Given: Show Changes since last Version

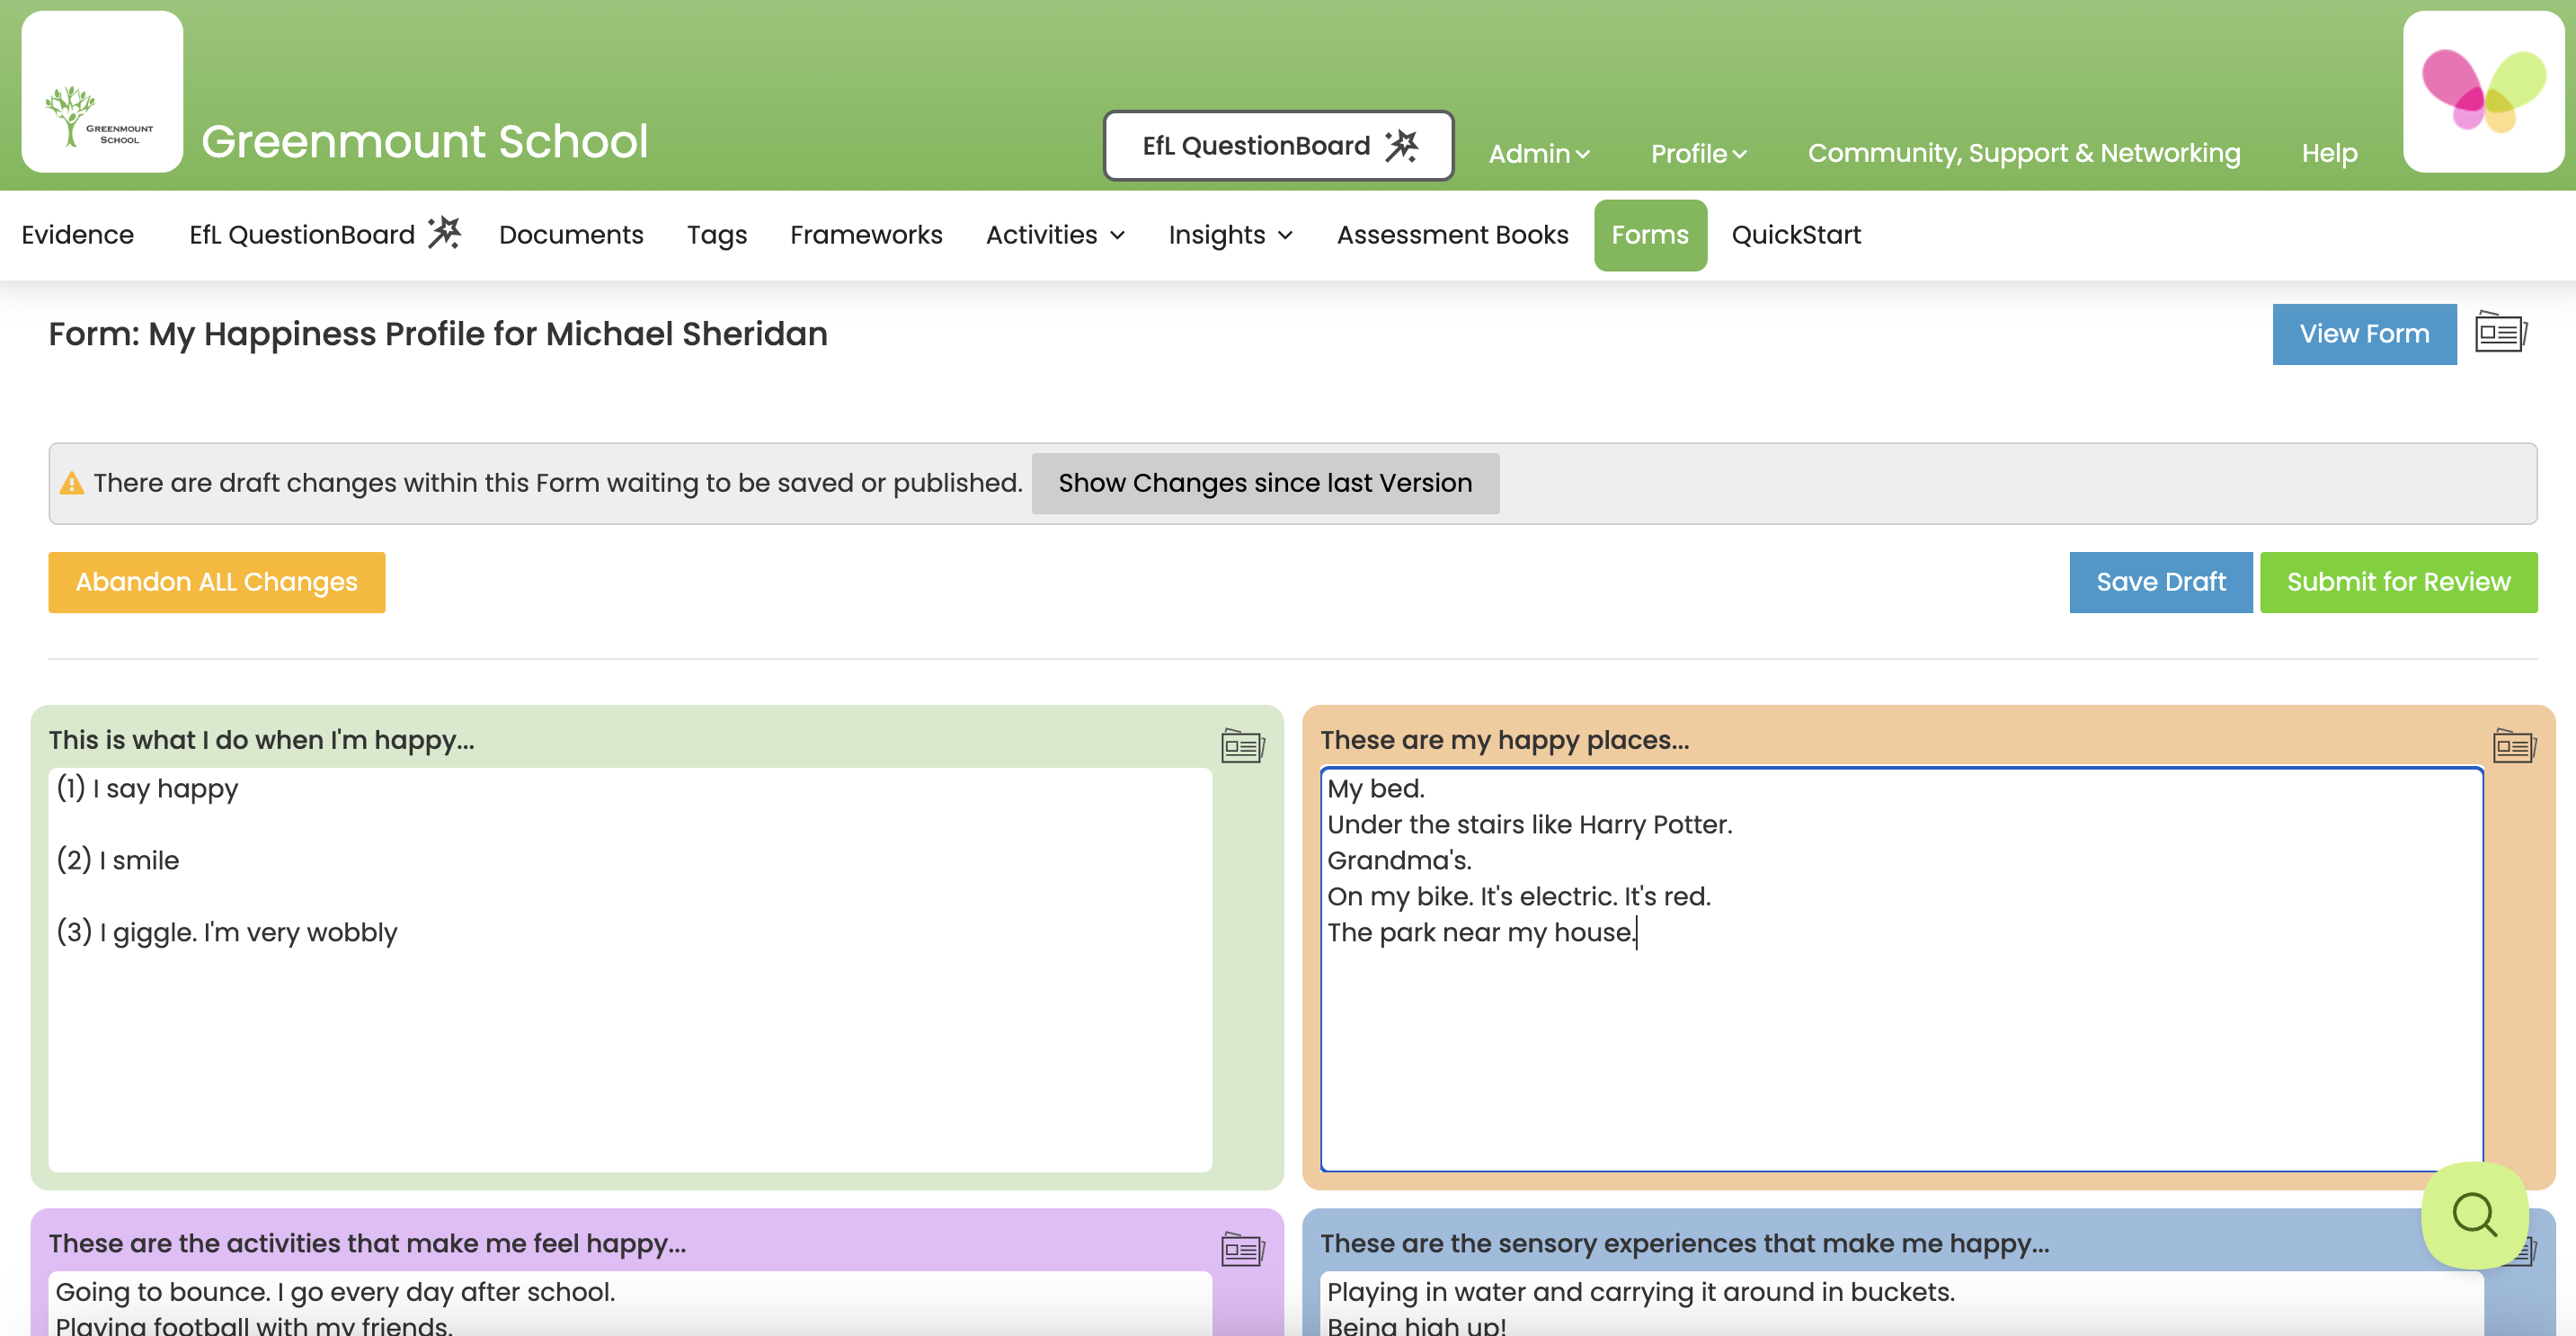Looking at the screenshot, I should 1265,483.
